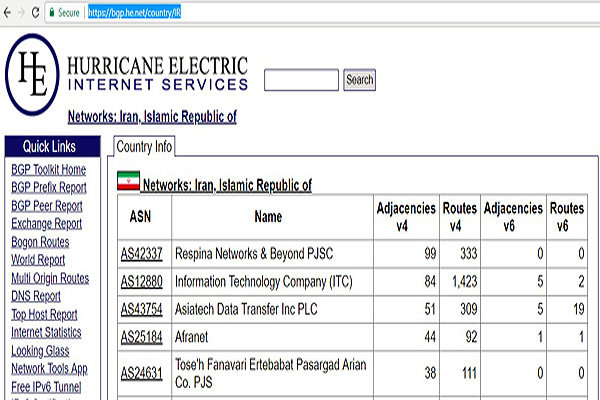Click the Search button
600x400 pixels.
tap(359, 80)
